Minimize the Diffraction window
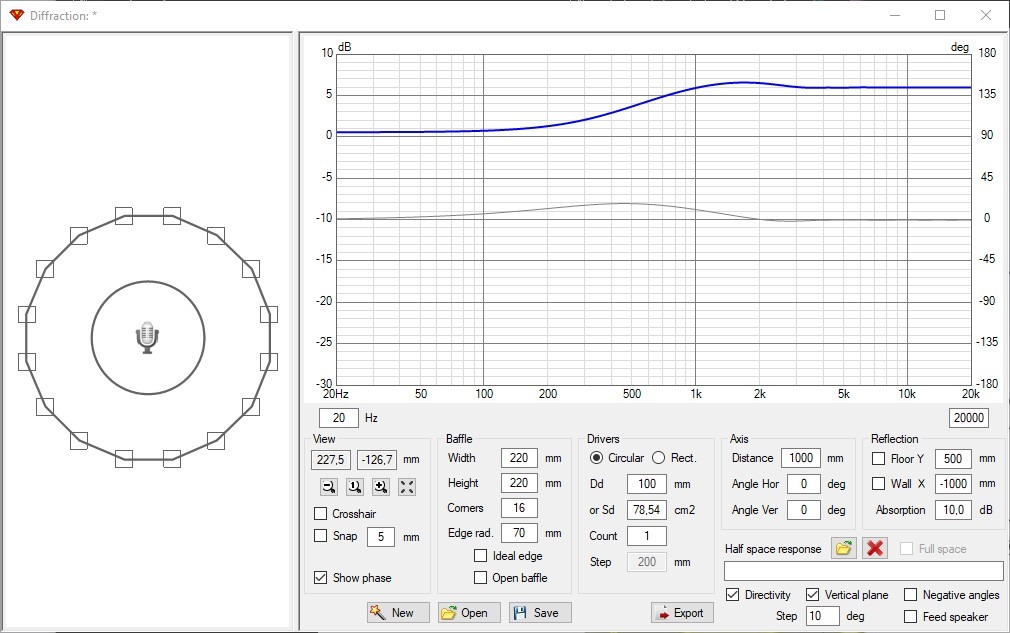Image resolution: width=1010 pixels, height=633 pixels. pyautogui.click(x=895, y=15)
